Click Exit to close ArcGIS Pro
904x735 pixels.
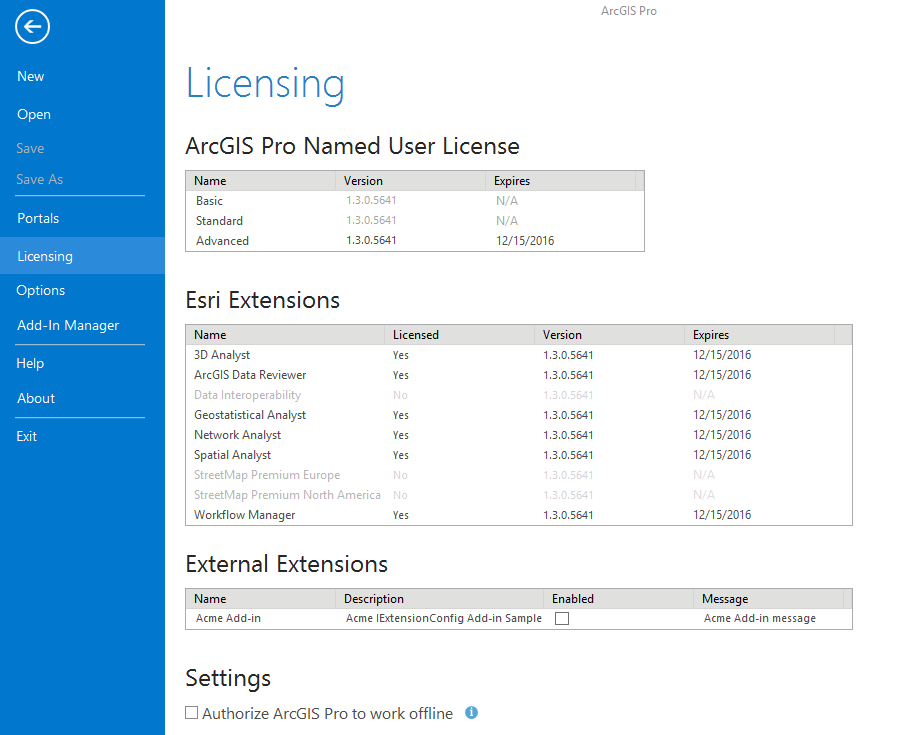(x=27, y=436)
